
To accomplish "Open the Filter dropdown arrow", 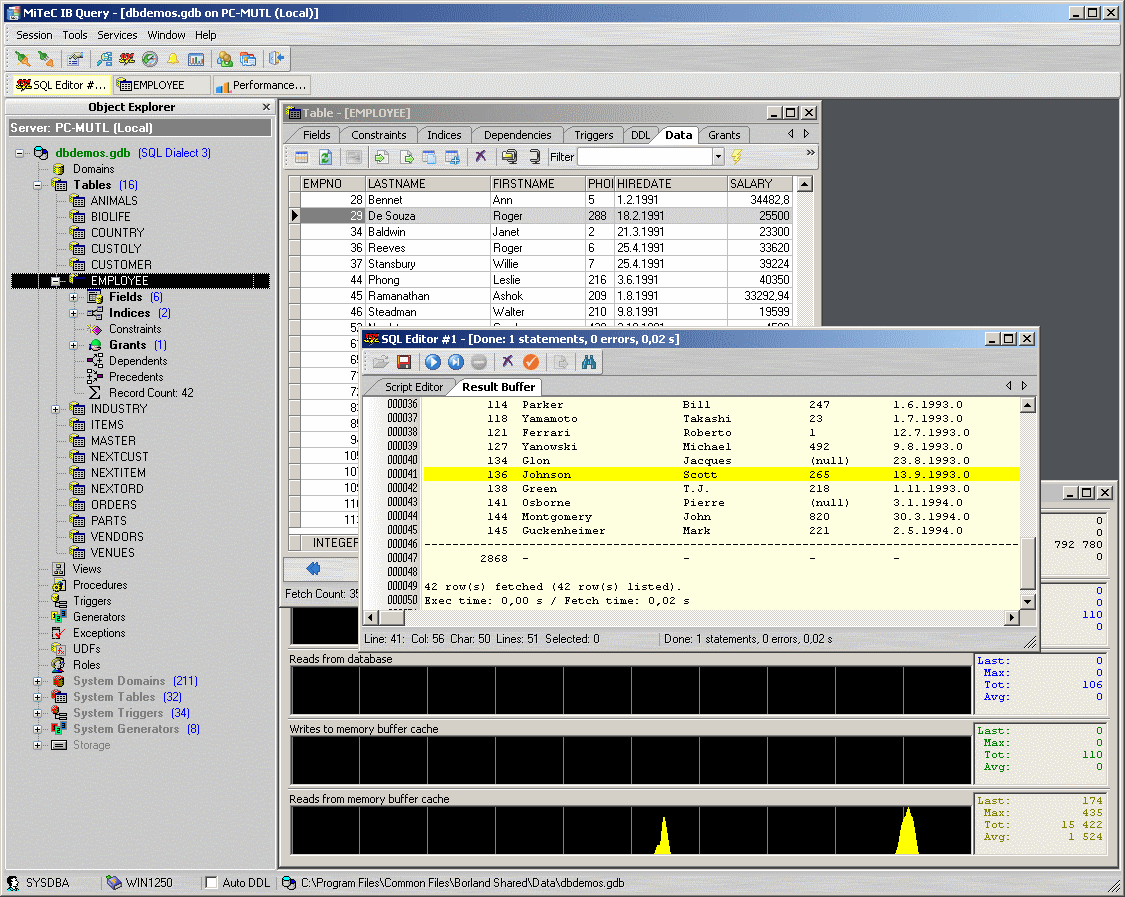I will (x=717, y=157).
